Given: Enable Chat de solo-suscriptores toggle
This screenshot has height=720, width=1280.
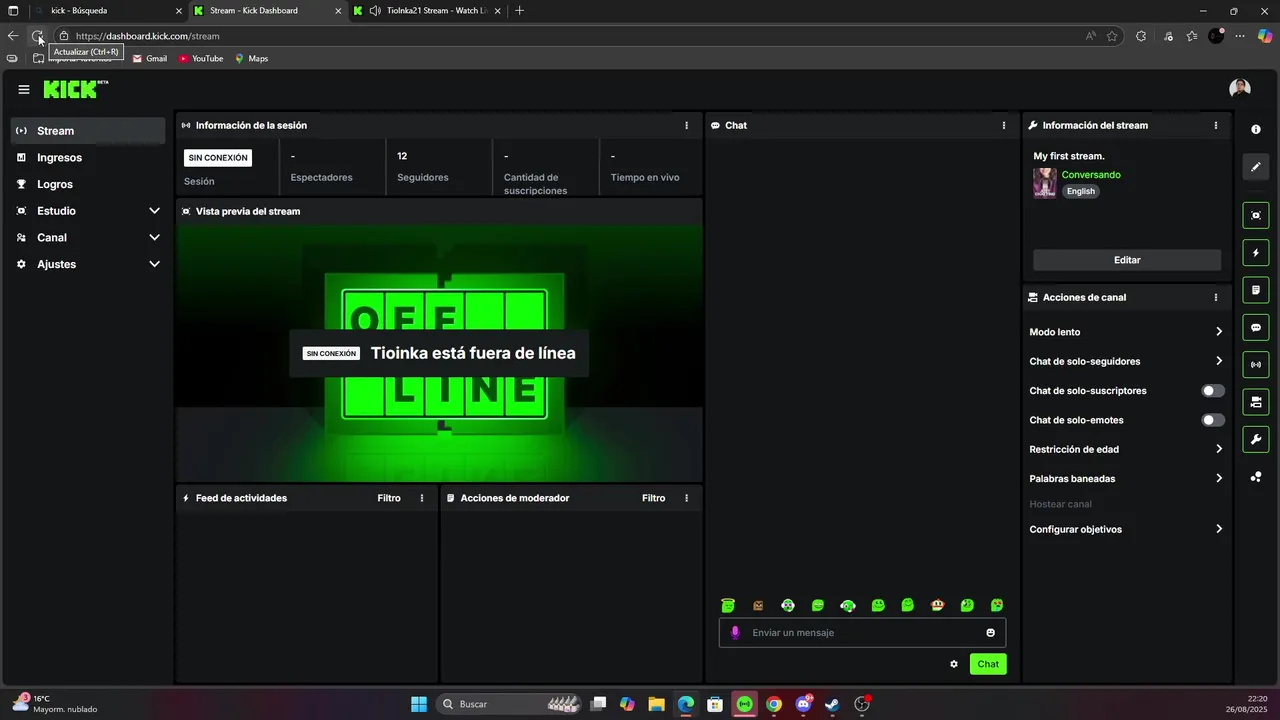Looking at the screenshot, I should click(x=1212, y=391).
